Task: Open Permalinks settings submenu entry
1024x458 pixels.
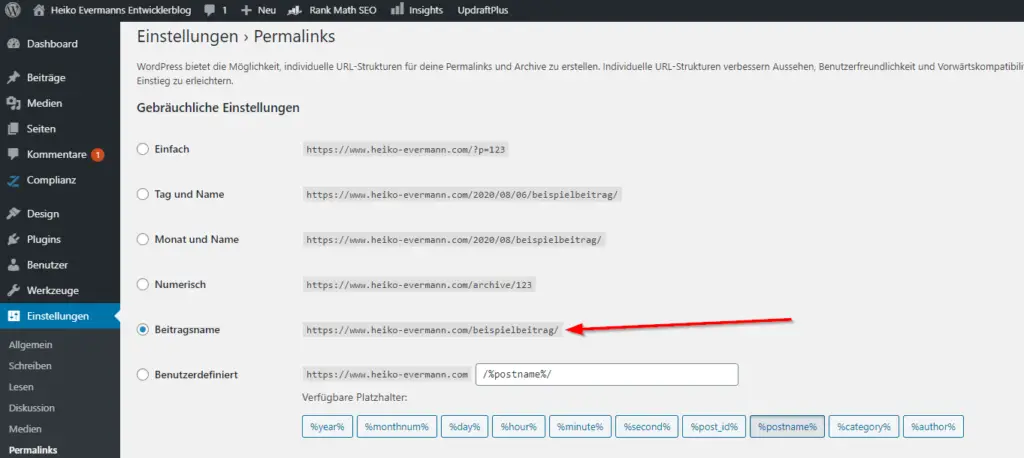Action: point(33,450)
